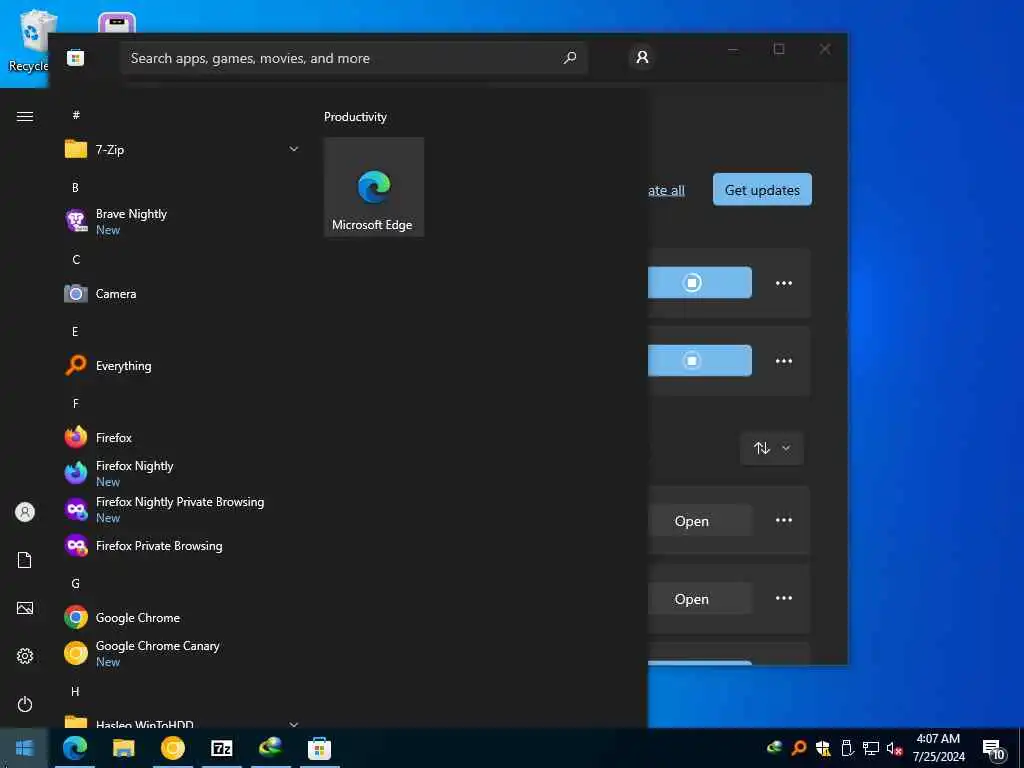The height and width of the screenshot is (768, 1024).
Task: Click the magnifier icon in Store search
Action: tap(570, 58)
